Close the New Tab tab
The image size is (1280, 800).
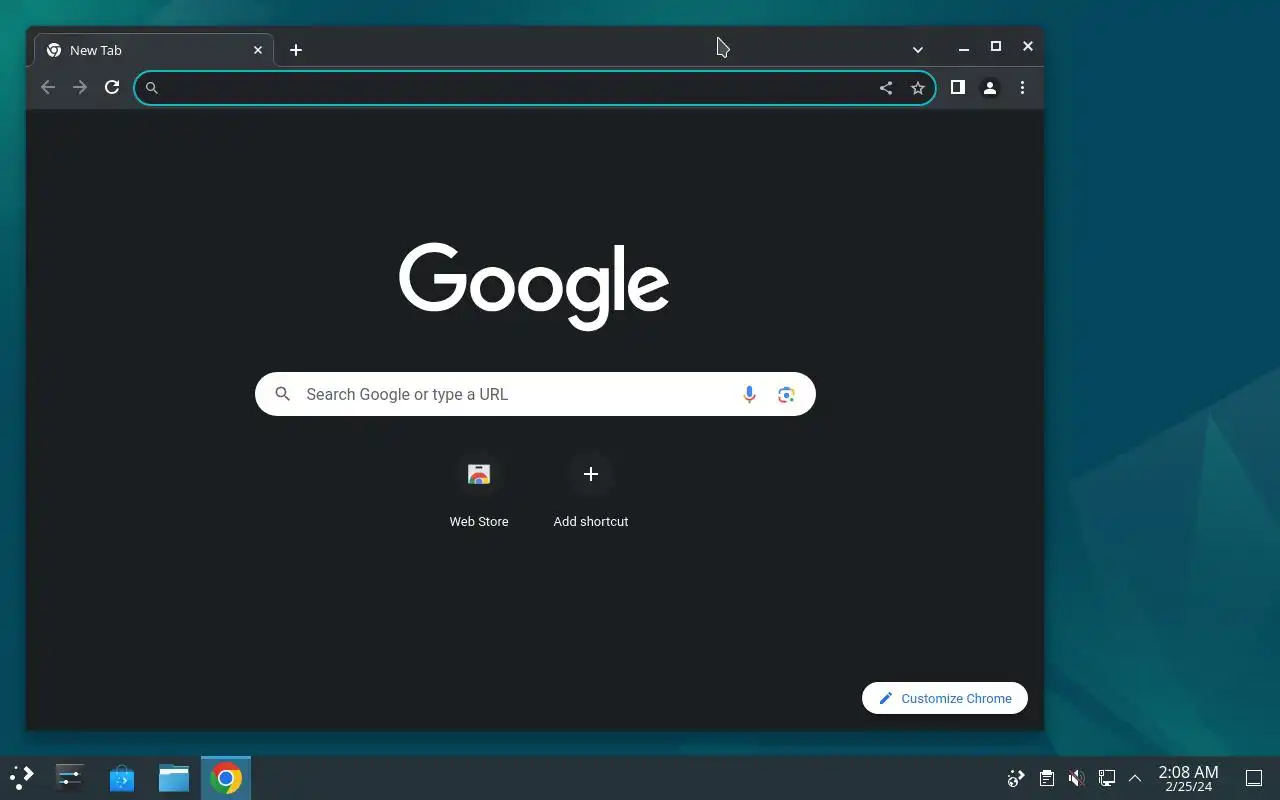tap(258, 50)
